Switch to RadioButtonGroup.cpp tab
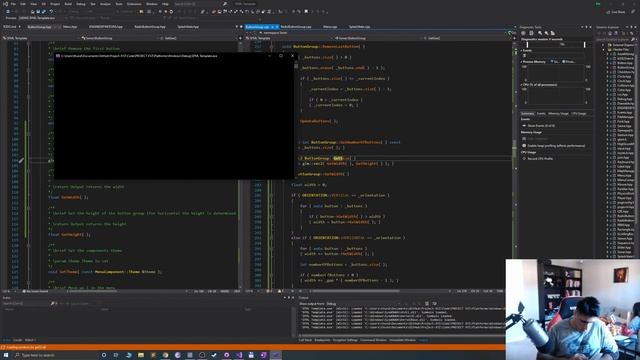Image resolution: width=640 pixels, height=360 pixels. click(x=296, y=27)
